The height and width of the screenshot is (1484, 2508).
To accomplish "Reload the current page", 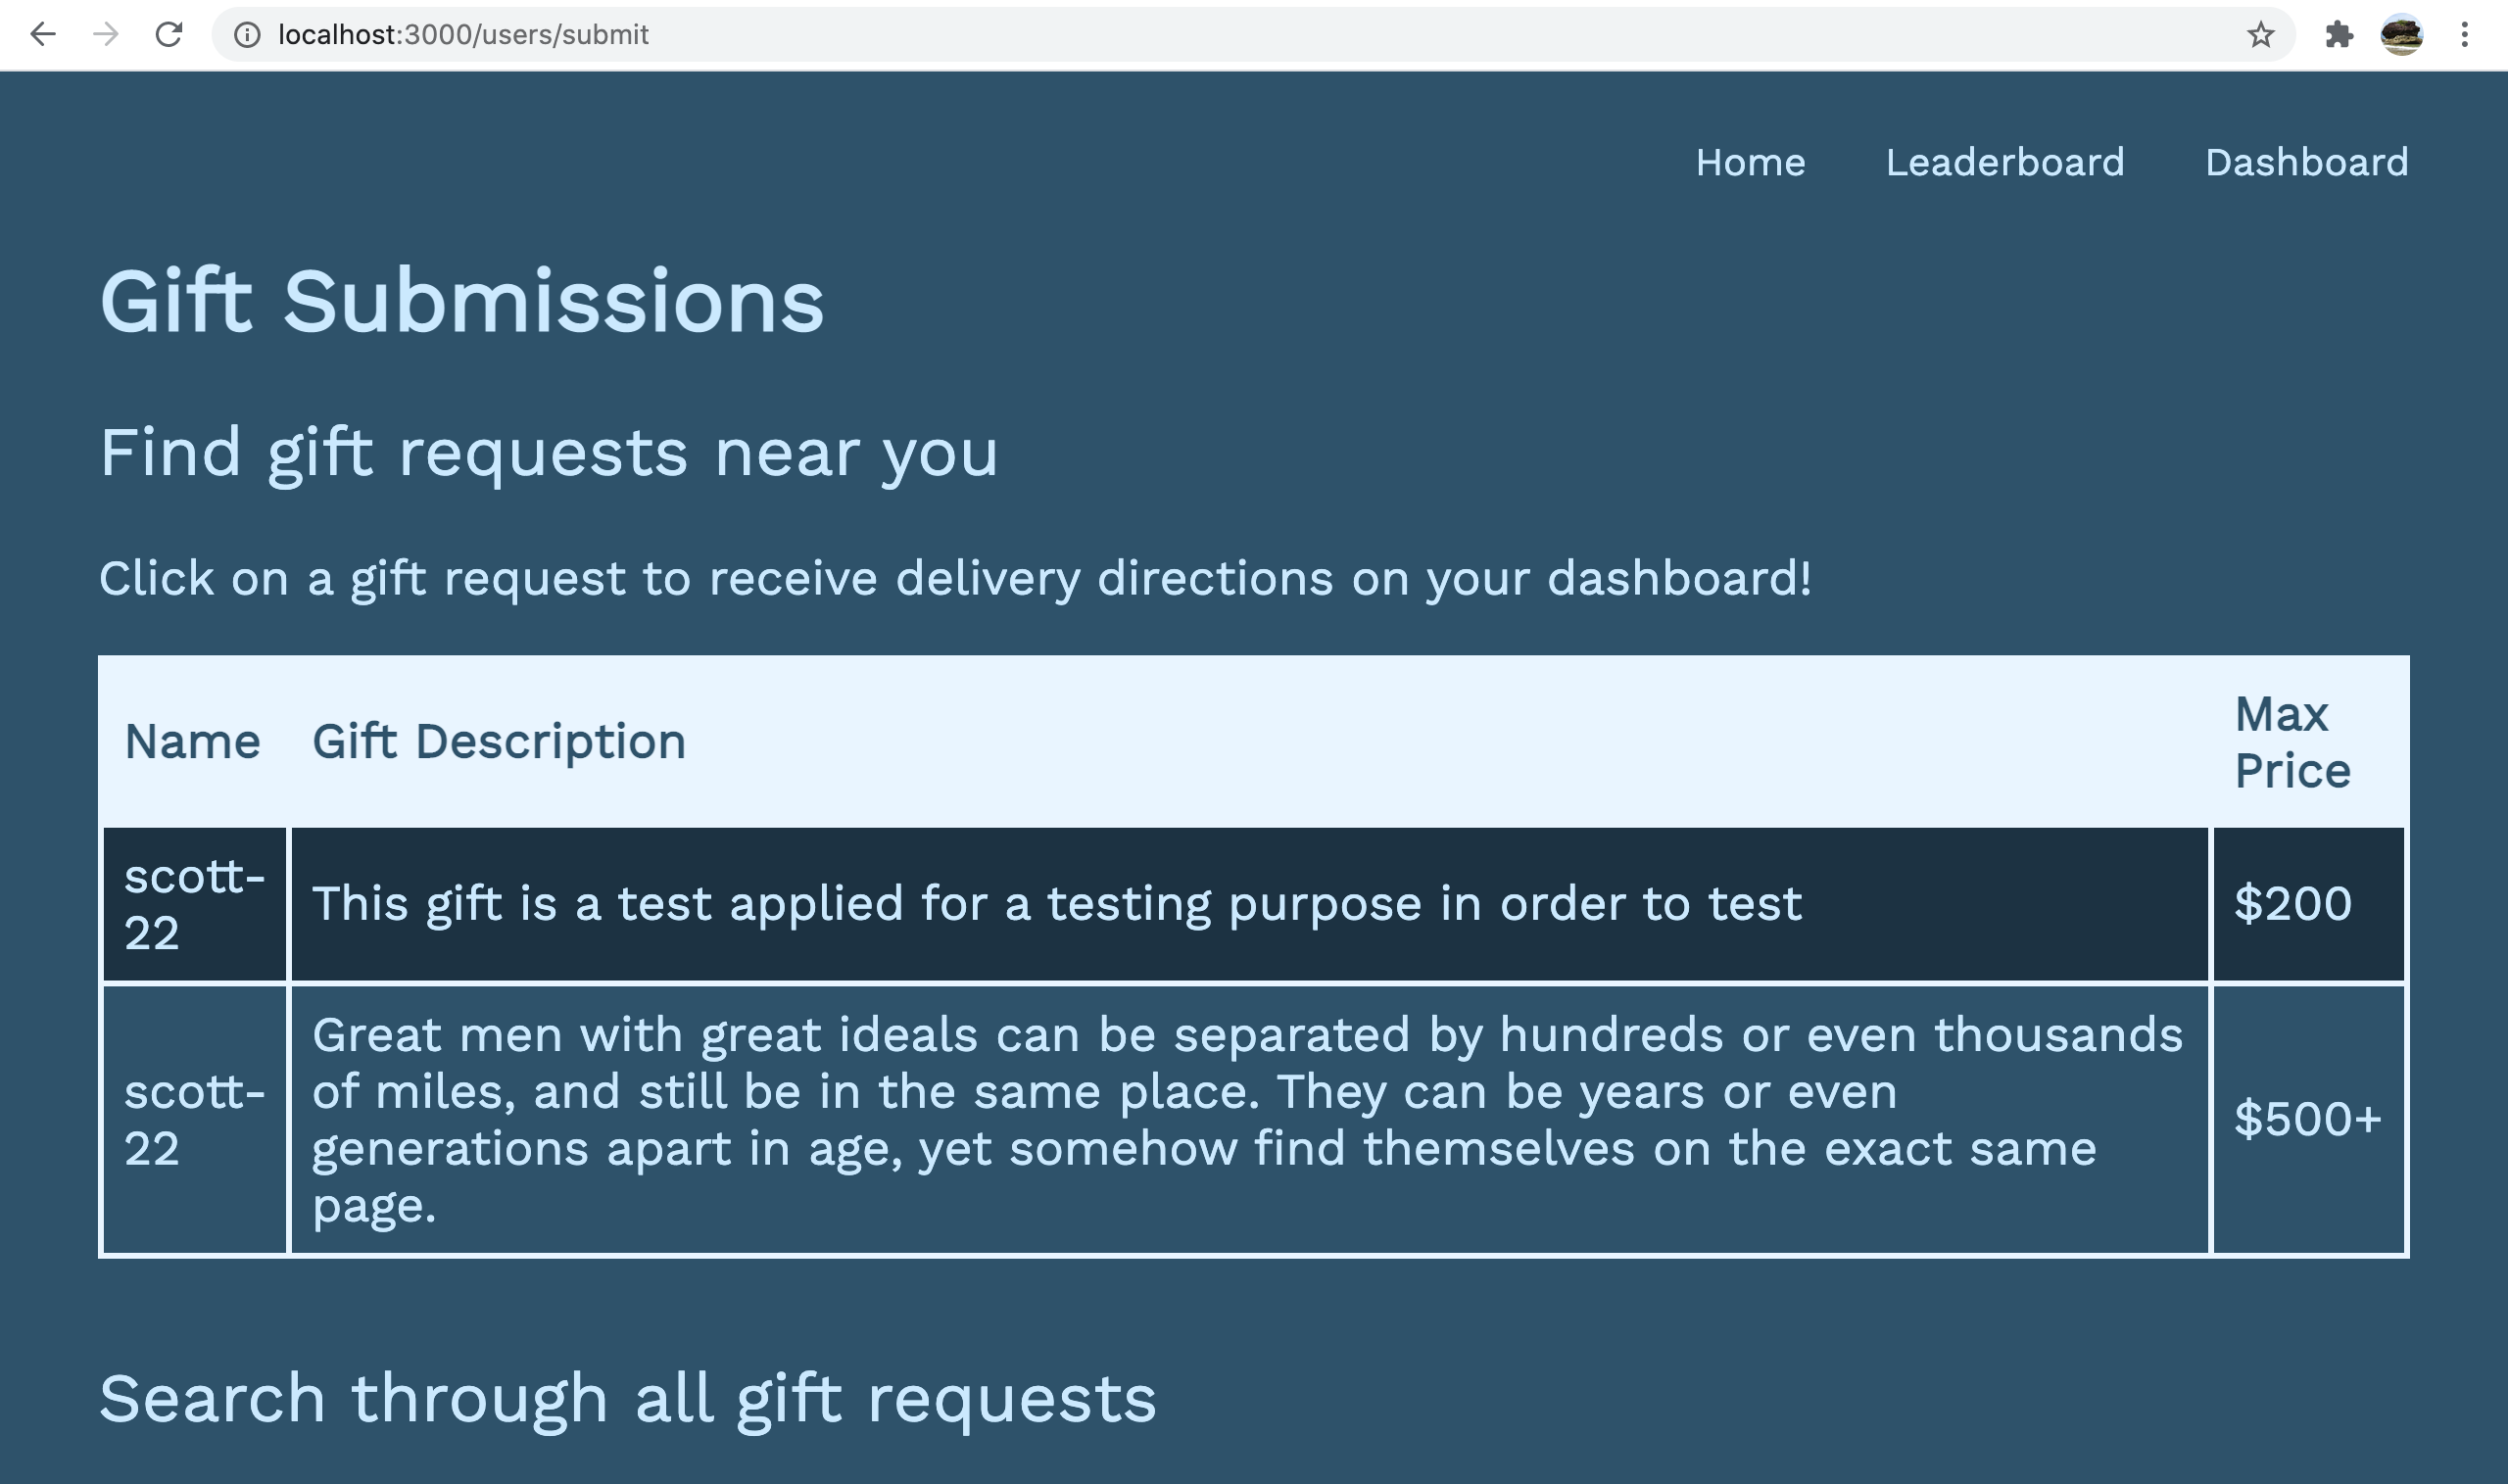I will (x=168, y=35).
